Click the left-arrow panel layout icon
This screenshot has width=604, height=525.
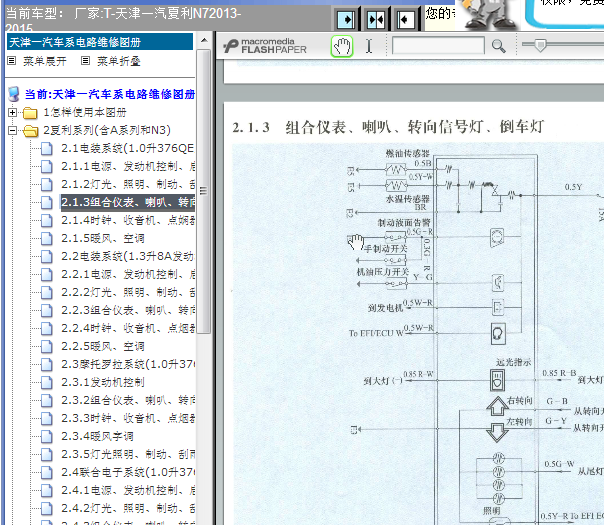coord(405,19)
